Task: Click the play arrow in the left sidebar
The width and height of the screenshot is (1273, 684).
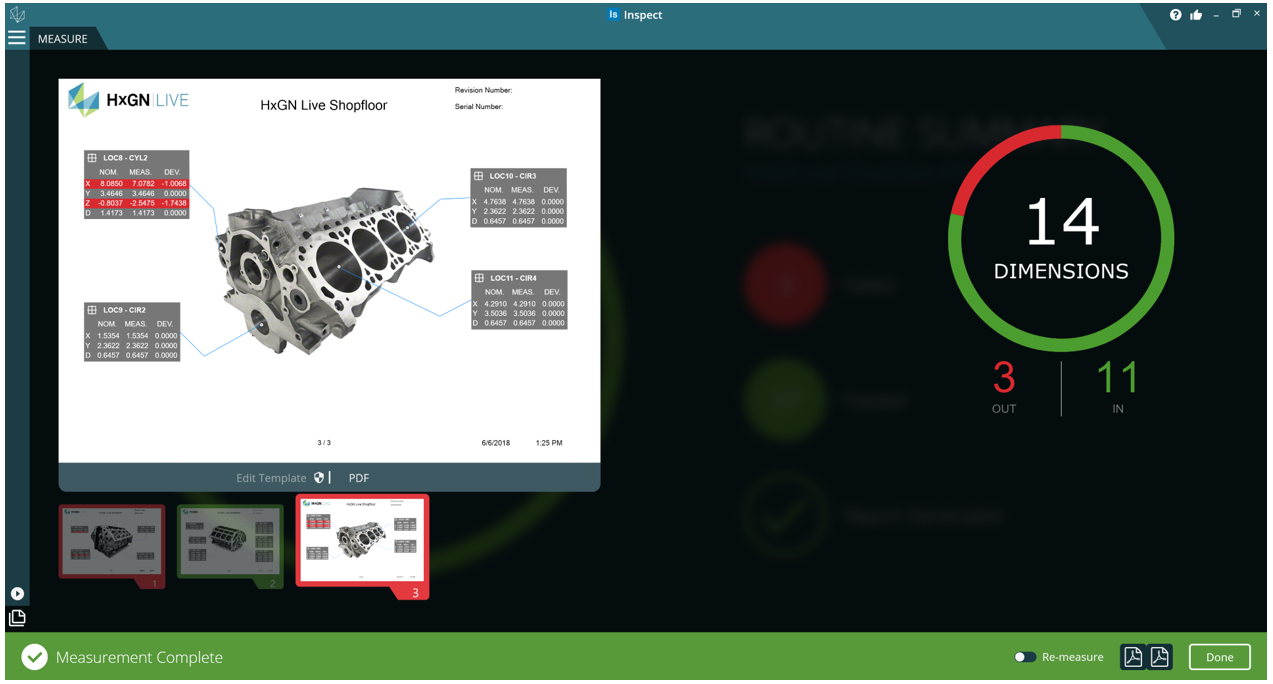Action: pyautogui.click(x=17, y=593)
